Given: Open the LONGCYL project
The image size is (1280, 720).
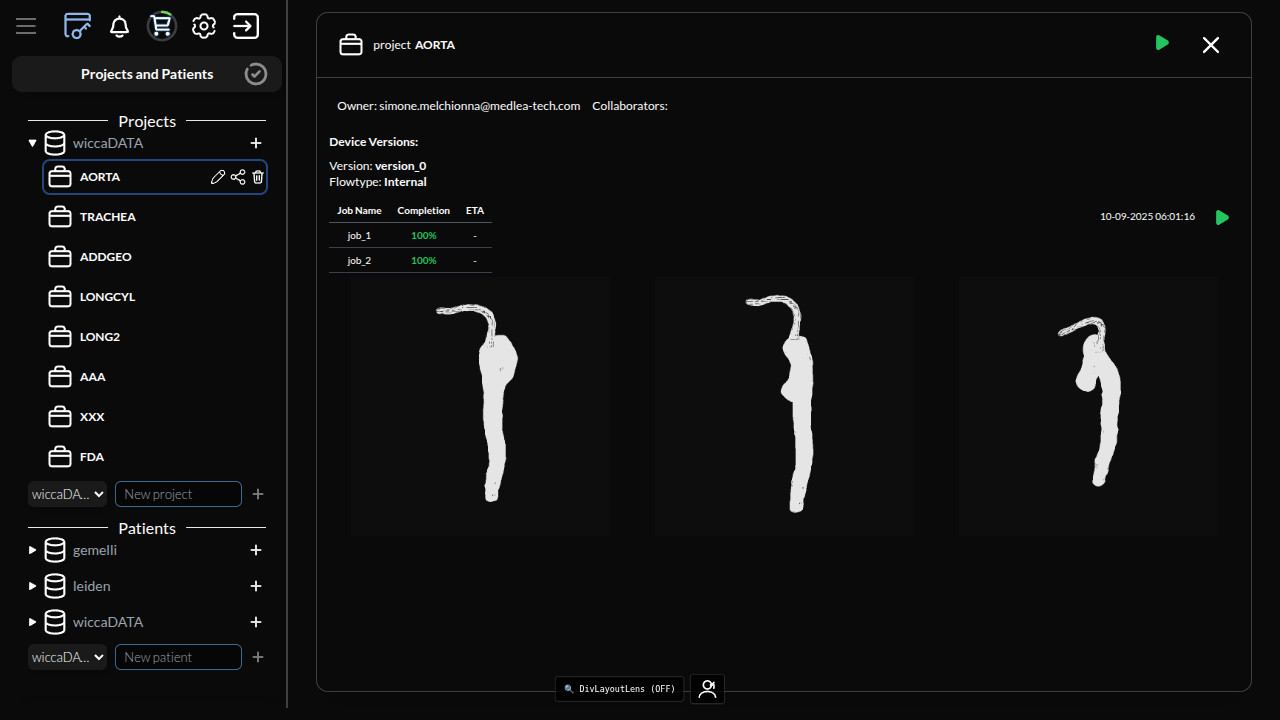Looking at the screenshot, I should [x=107, y=297].
